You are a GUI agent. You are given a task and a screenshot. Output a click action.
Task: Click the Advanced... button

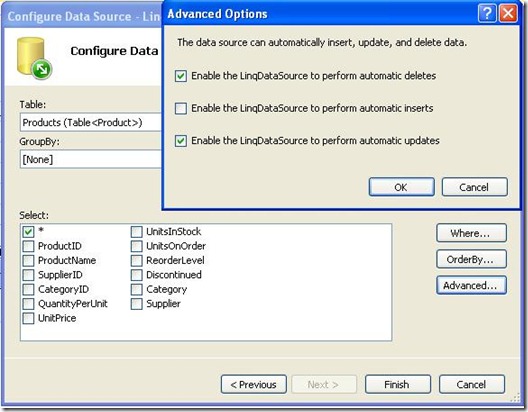click(x=471, y=285)
